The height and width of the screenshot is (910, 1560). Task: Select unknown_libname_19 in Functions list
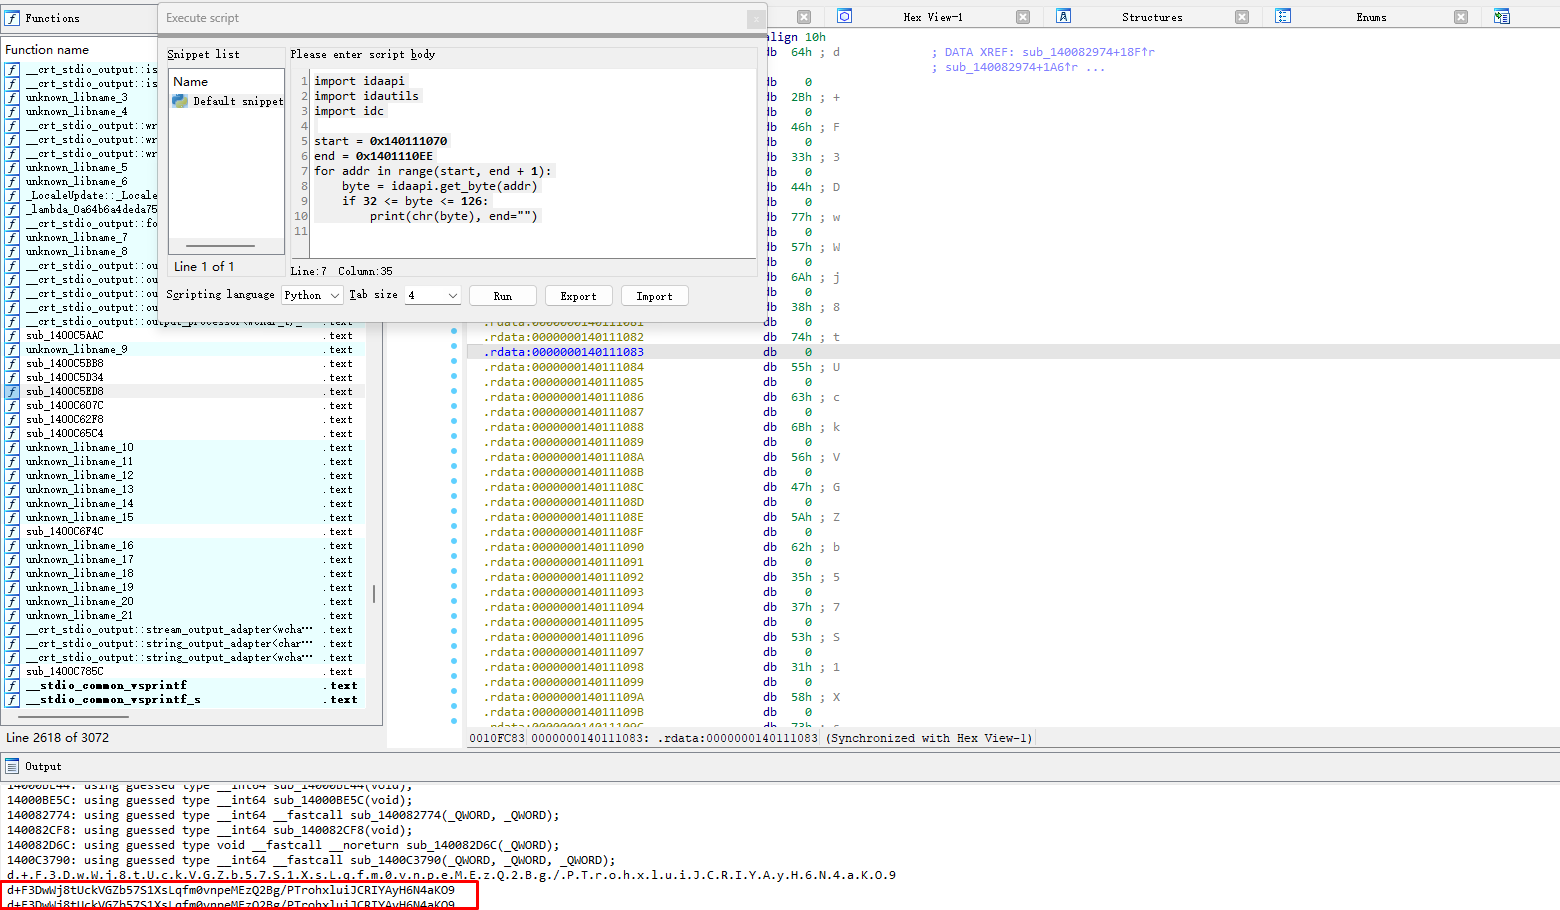pos(80,588)
